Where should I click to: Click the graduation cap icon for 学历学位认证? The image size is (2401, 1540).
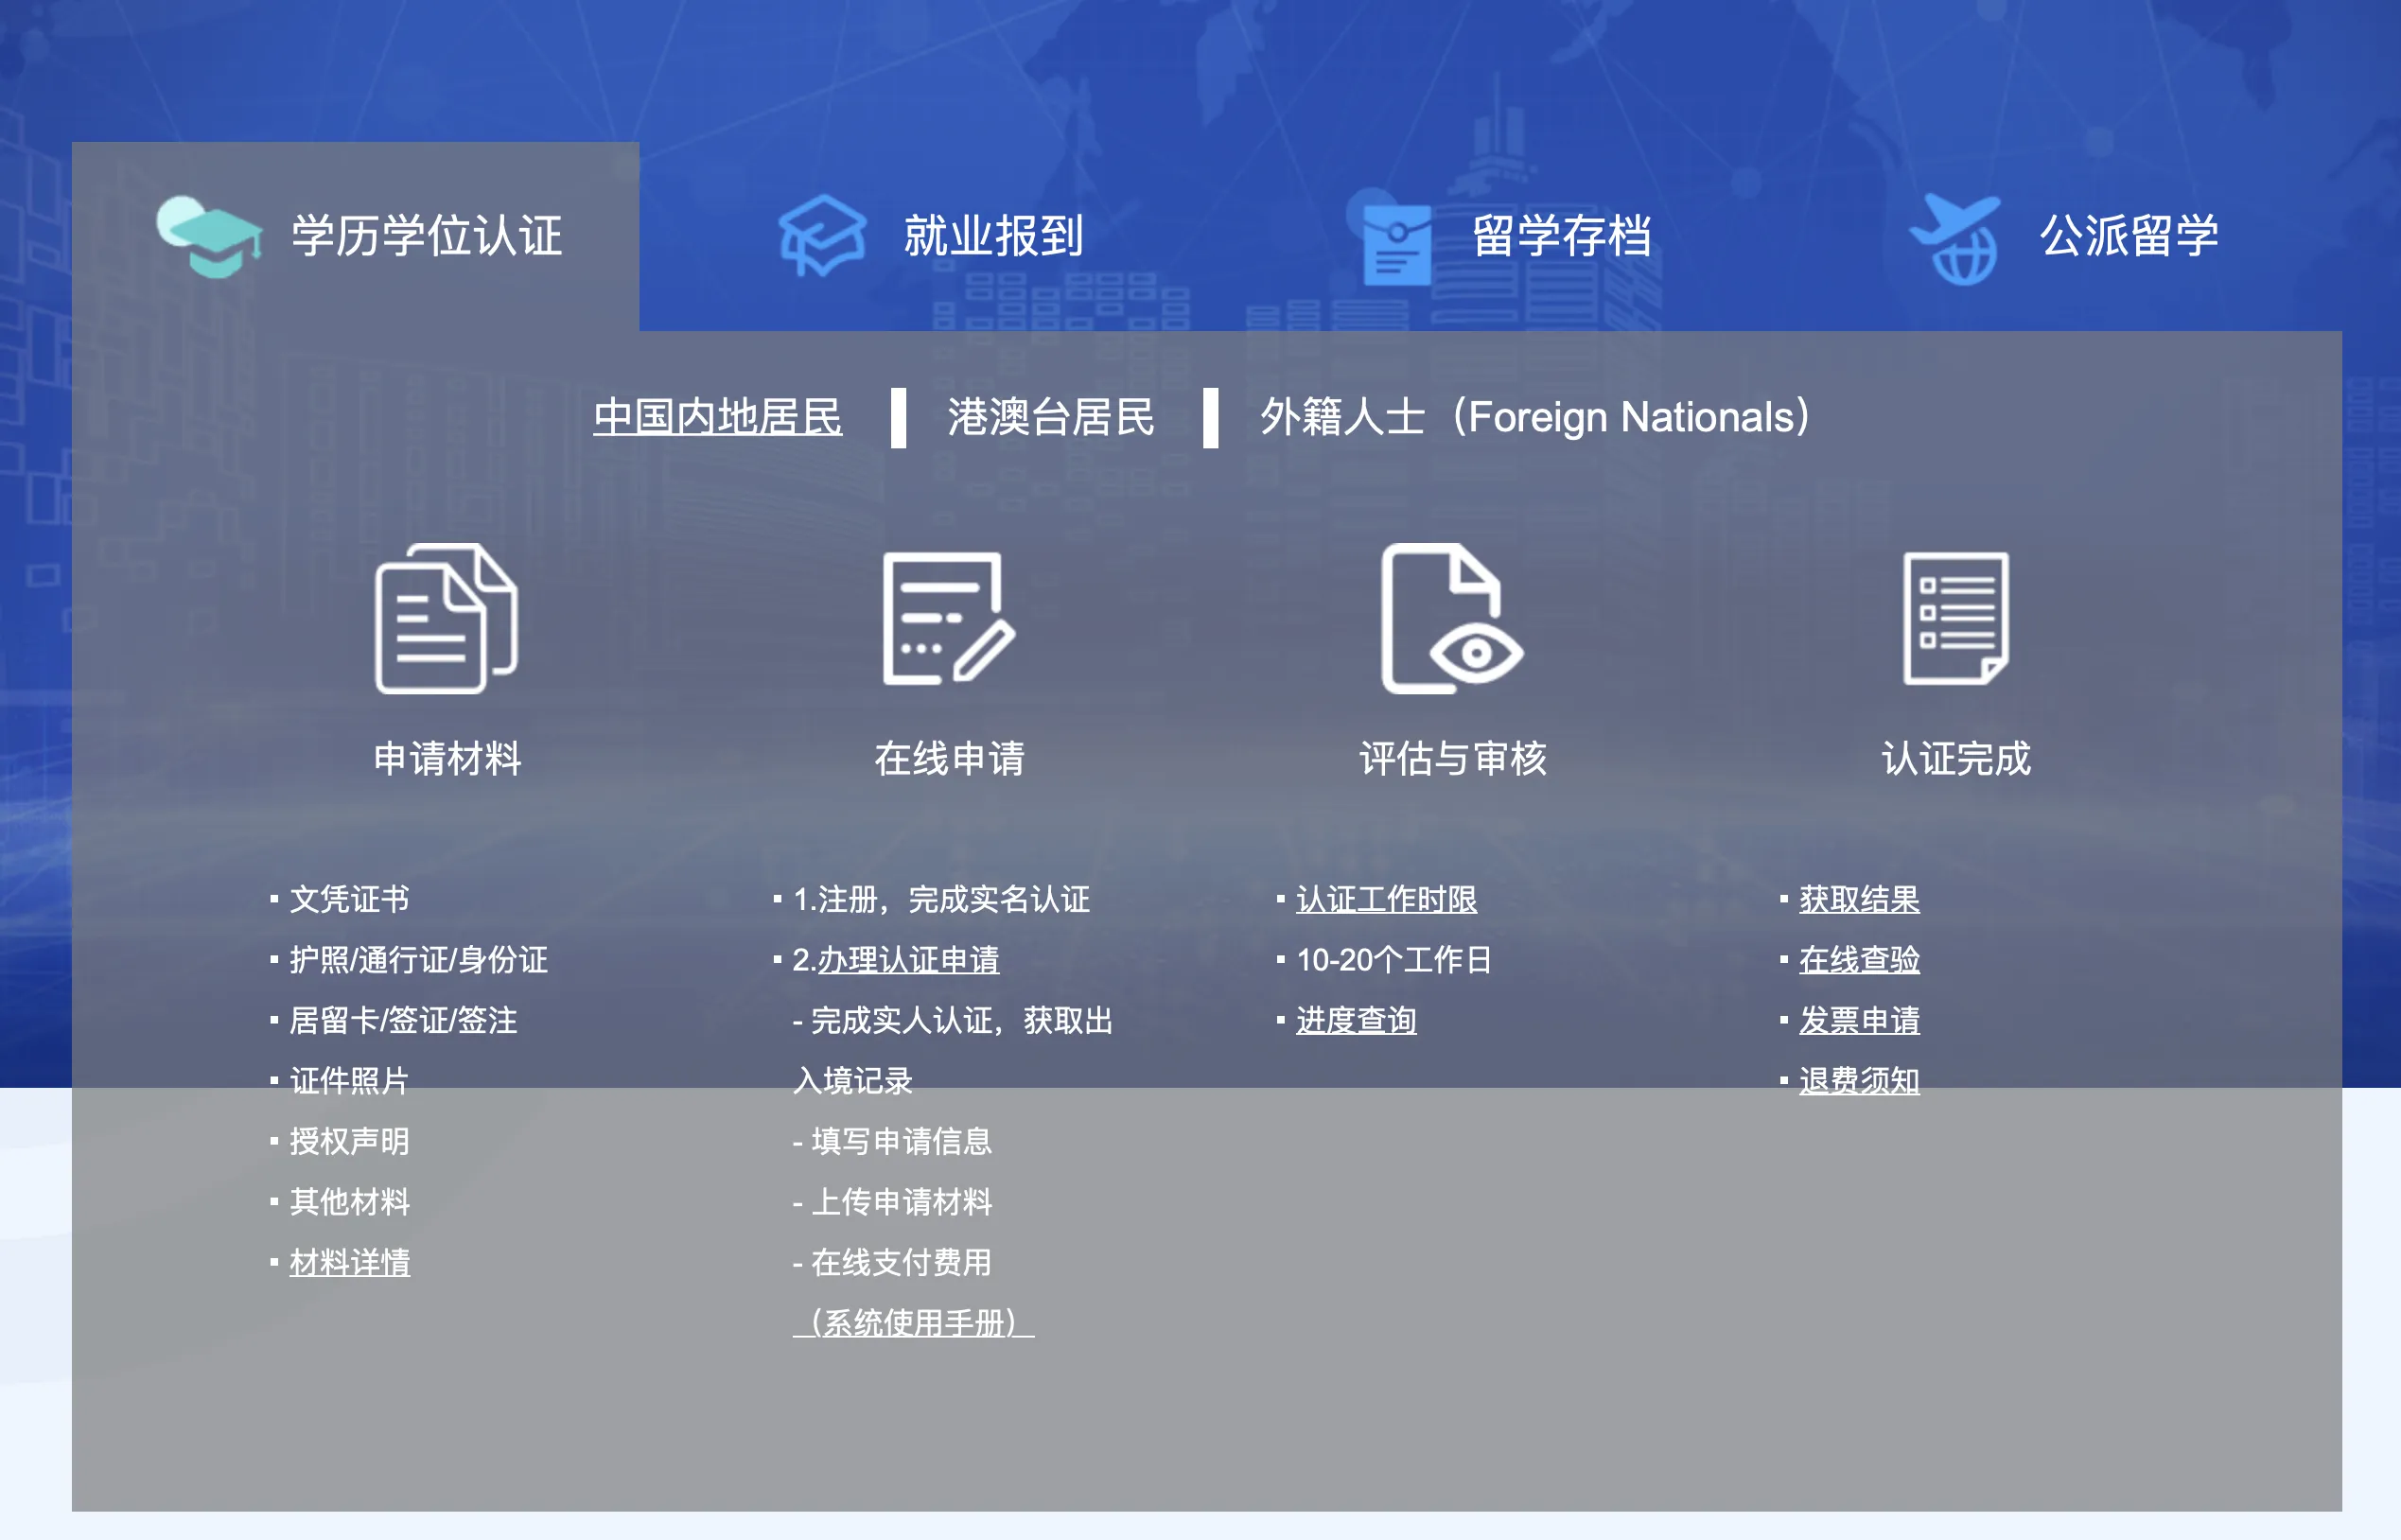(208, 237)
